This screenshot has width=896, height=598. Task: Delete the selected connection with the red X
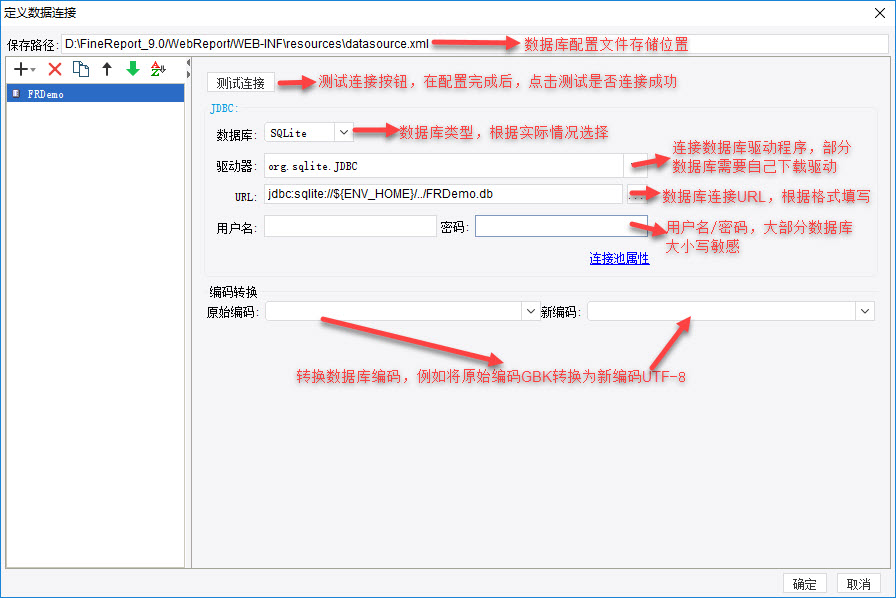[x=55, y=69]
